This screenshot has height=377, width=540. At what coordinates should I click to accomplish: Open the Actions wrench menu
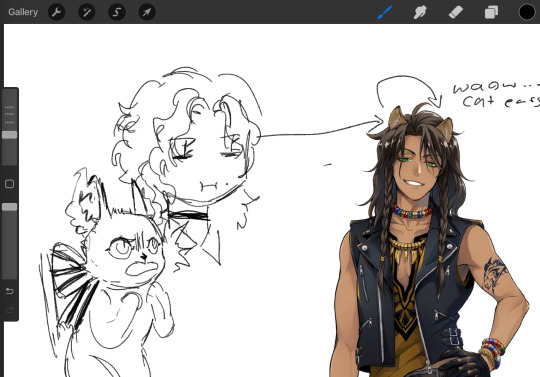tap(56, 12)
